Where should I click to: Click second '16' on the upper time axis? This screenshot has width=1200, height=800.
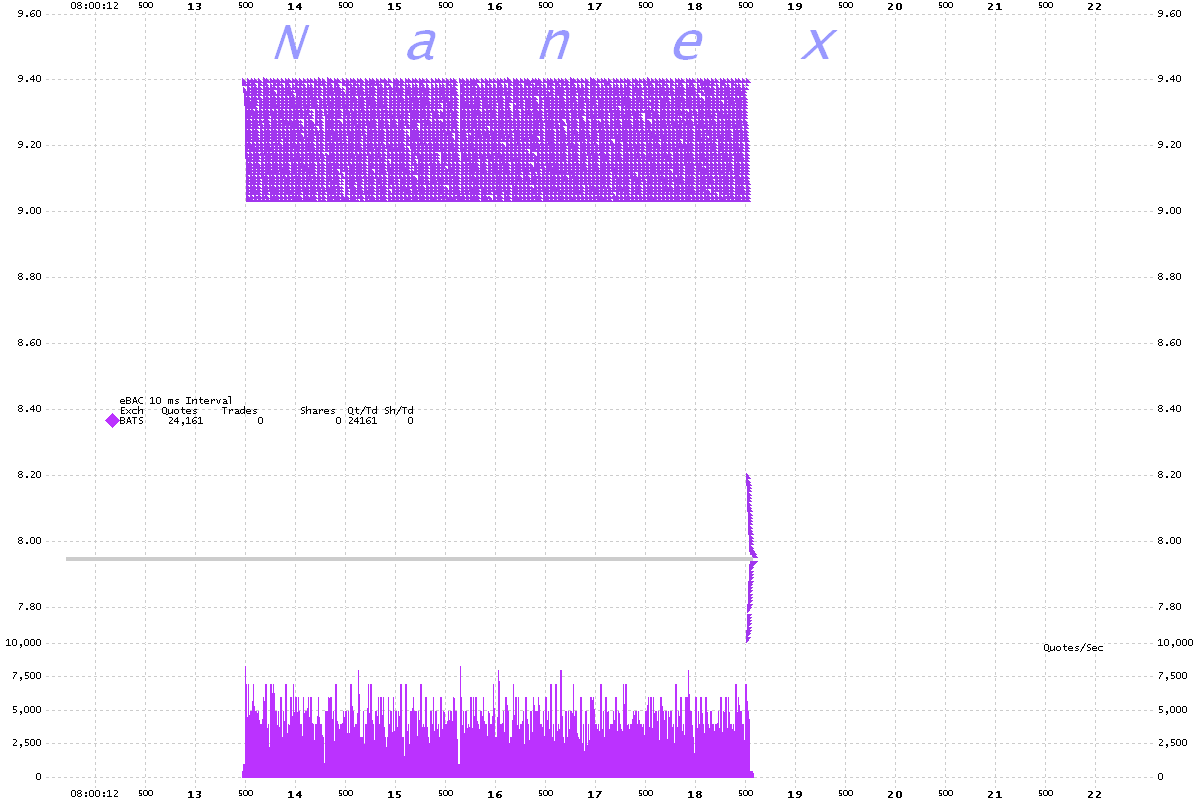pyautogui.click(x=495, y=6)
